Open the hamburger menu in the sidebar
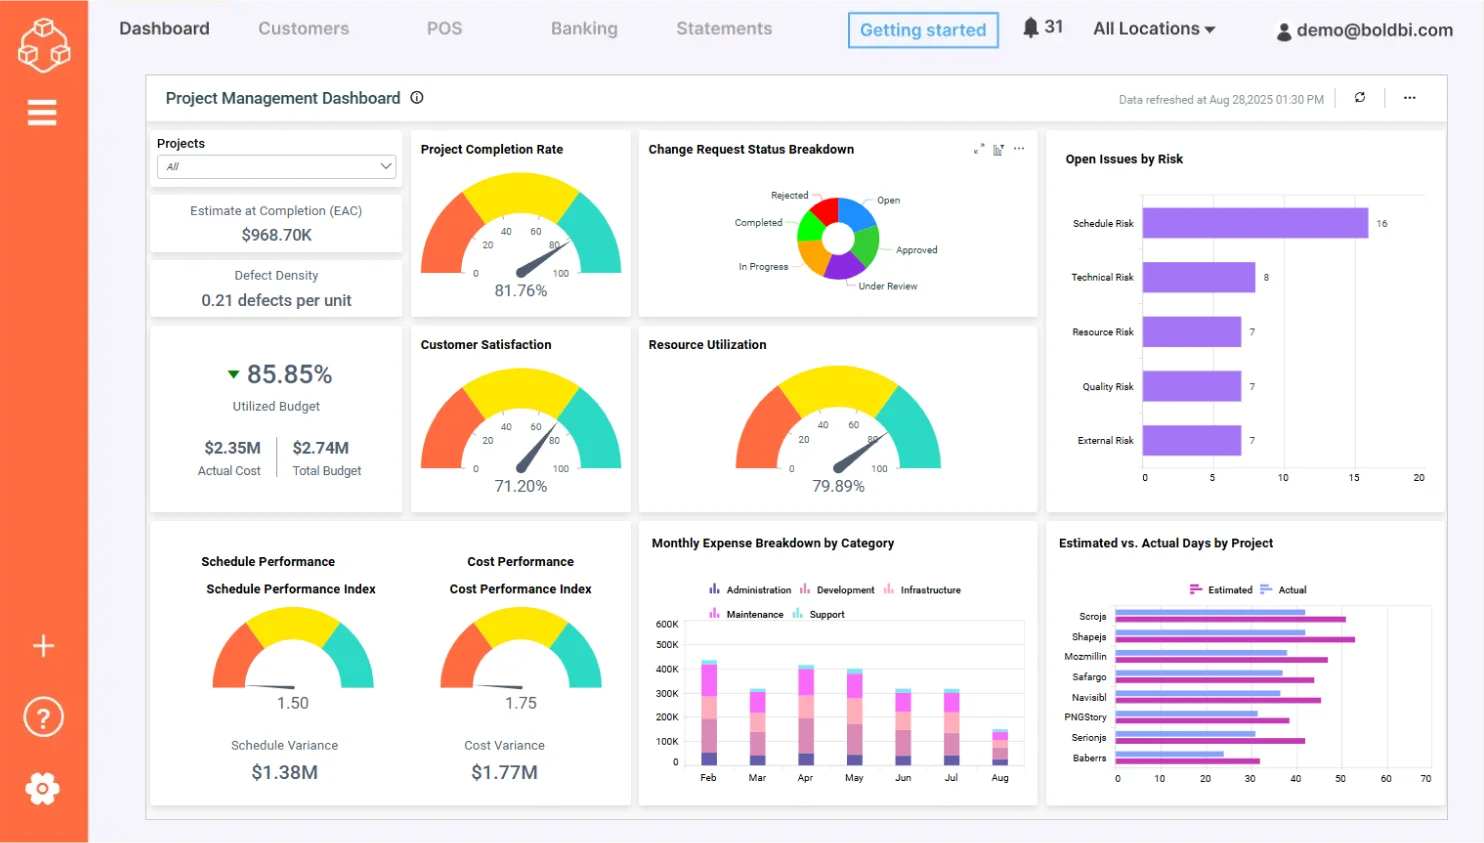The height and width of the screenshot is (843, 1484). coord(42,112)
